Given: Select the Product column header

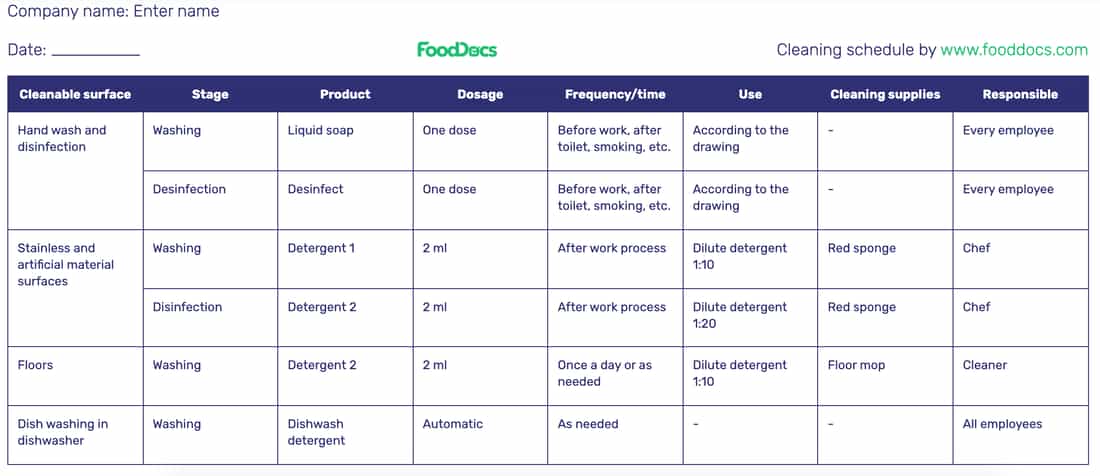Looking at the screenshot, I should pyautogui.click(x=345, y=94).
